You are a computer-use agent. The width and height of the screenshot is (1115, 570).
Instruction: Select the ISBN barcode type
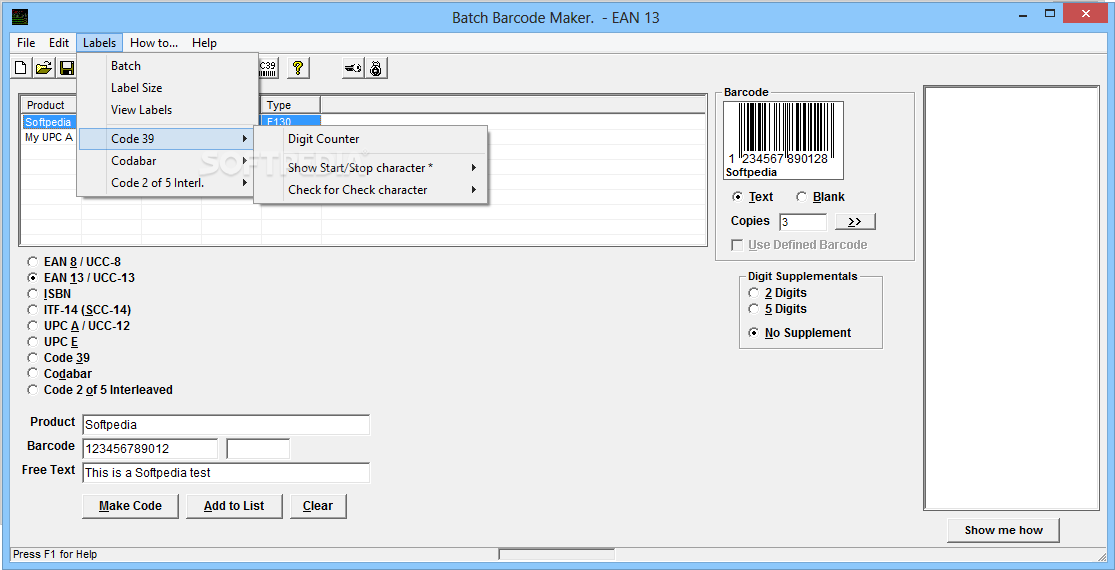(33, 294)
